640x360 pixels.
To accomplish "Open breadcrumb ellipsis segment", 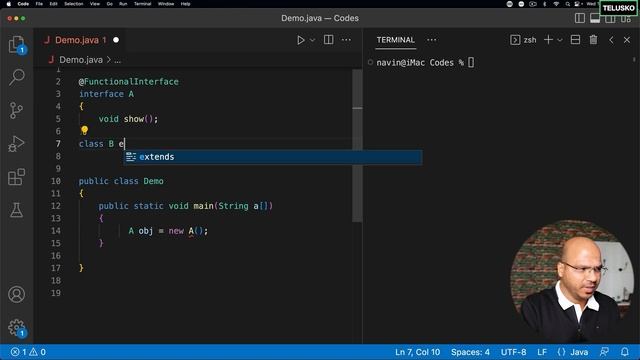I will point(118,60).
